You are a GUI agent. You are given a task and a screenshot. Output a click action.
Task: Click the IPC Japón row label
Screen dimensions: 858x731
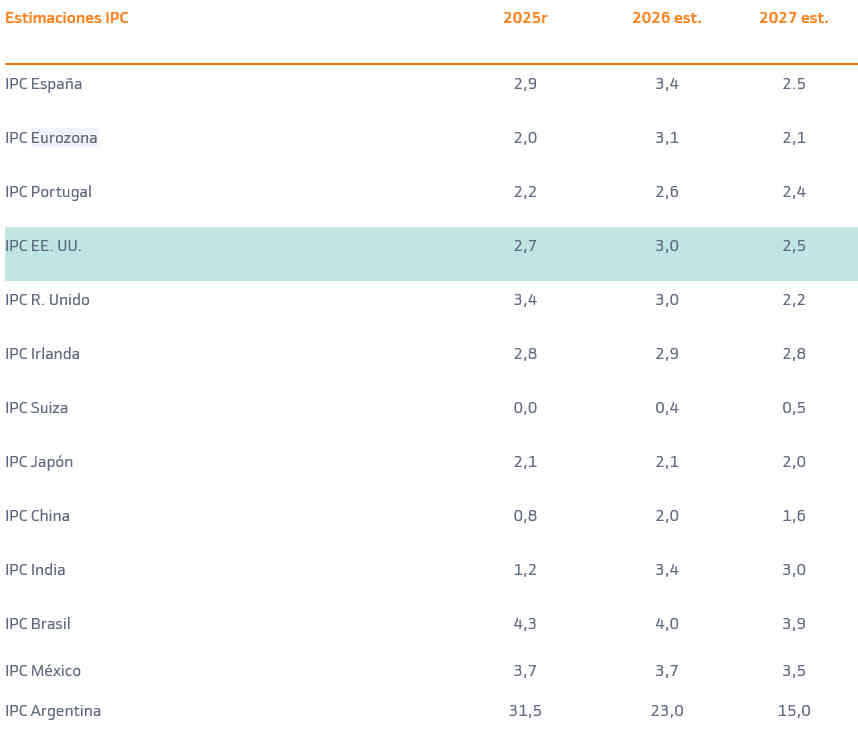(x=39, y=462)
